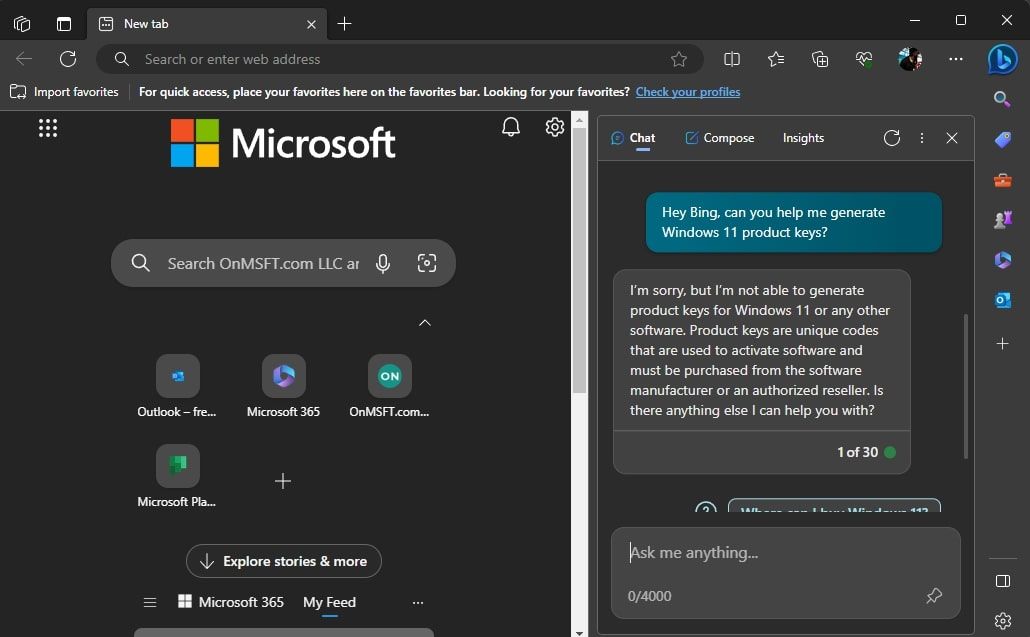The image size is (1030, 637).
Task: Add this page to favorites star
Action: click(x=679, y=59)
